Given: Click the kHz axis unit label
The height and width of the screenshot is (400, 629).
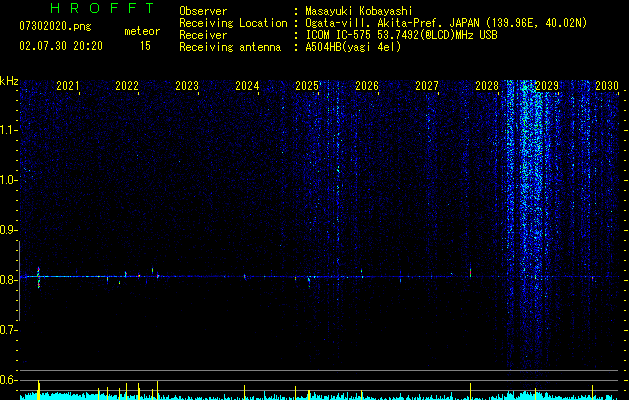Looking at the screenshot, I should pos(9,81).
